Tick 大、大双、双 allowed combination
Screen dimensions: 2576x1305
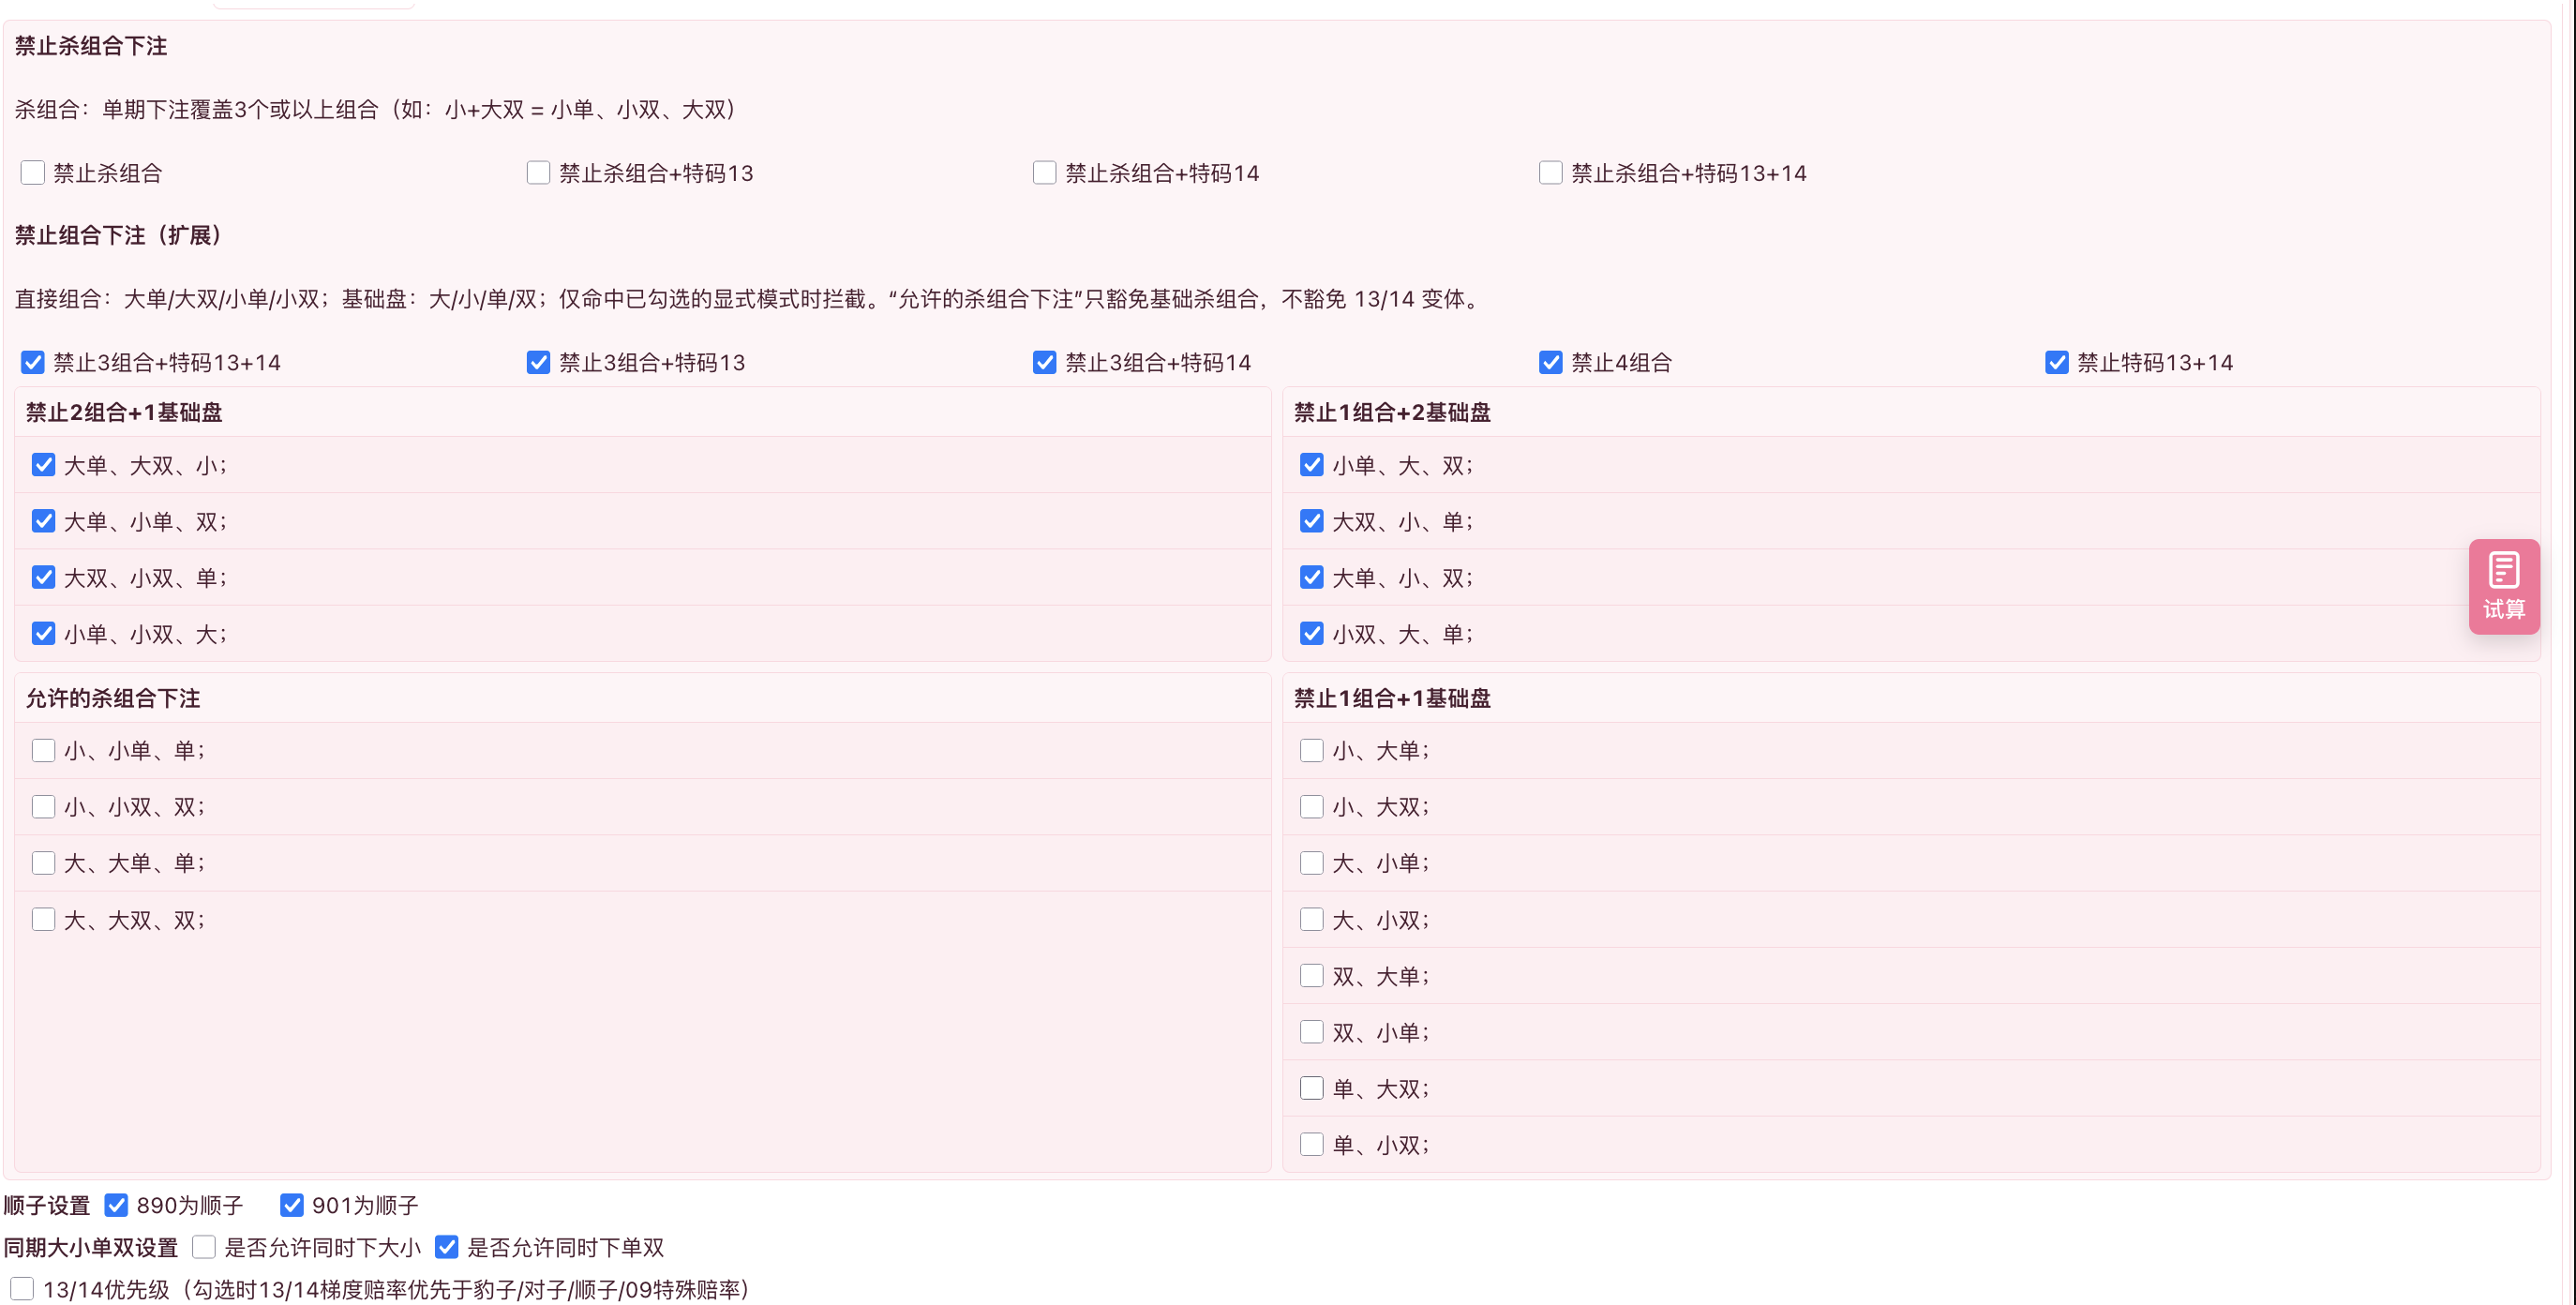[x=43, y=919]
